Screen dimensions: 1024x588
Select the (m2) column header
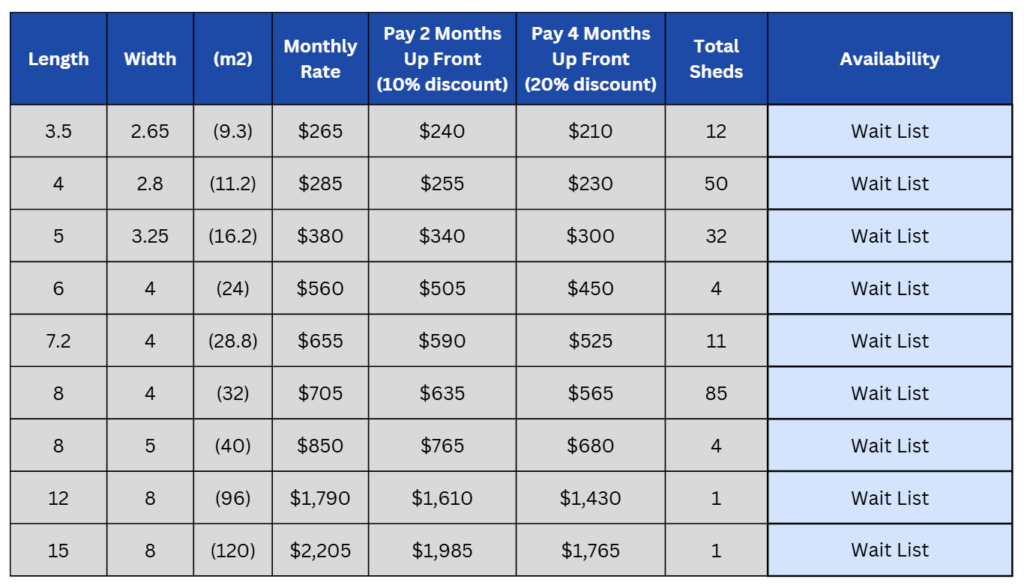tap(233, 59)
